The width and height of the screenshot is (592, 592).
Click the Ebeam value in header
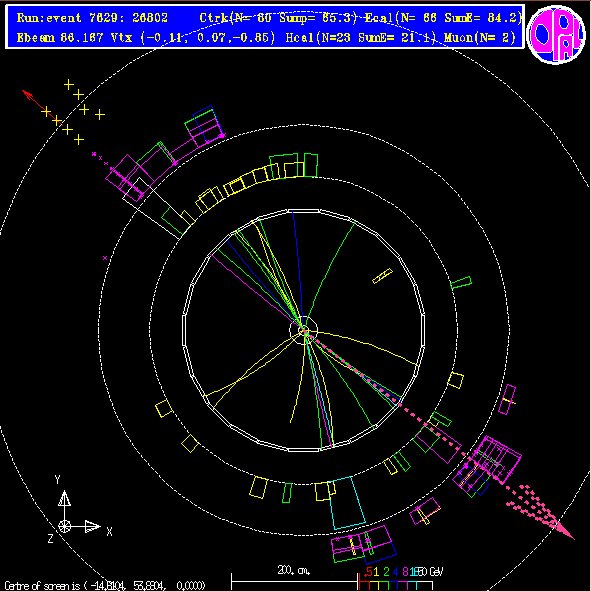click(x=60, y=38)
